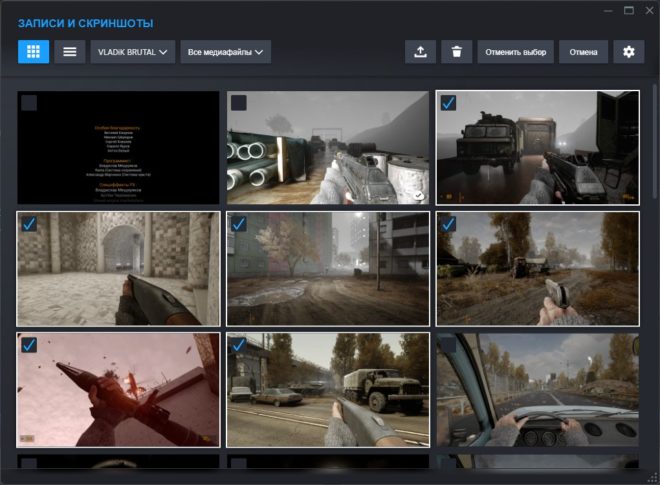This screenshot has width=660, height=485.
Task: Click 'Отменить выбор' button
Action: pos(515,52)
